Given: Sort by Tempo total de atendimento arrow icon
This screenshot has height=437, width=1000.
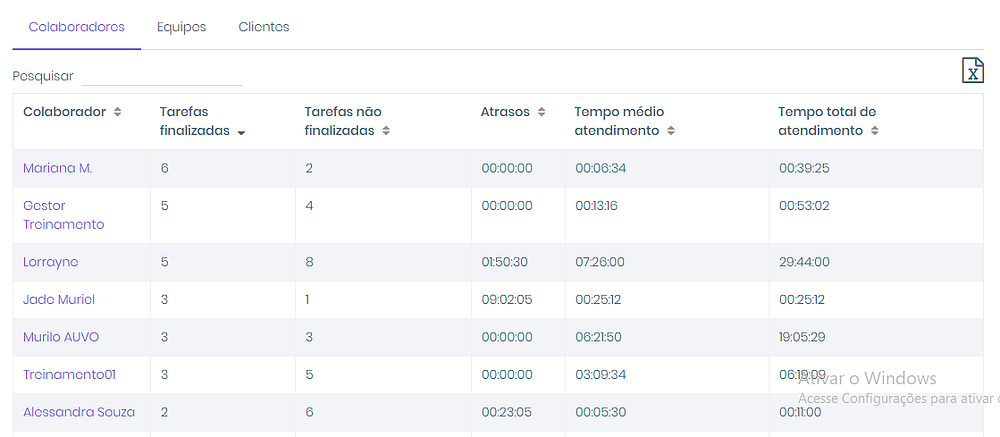Looking at the screenshot, I should pos(874,131).
